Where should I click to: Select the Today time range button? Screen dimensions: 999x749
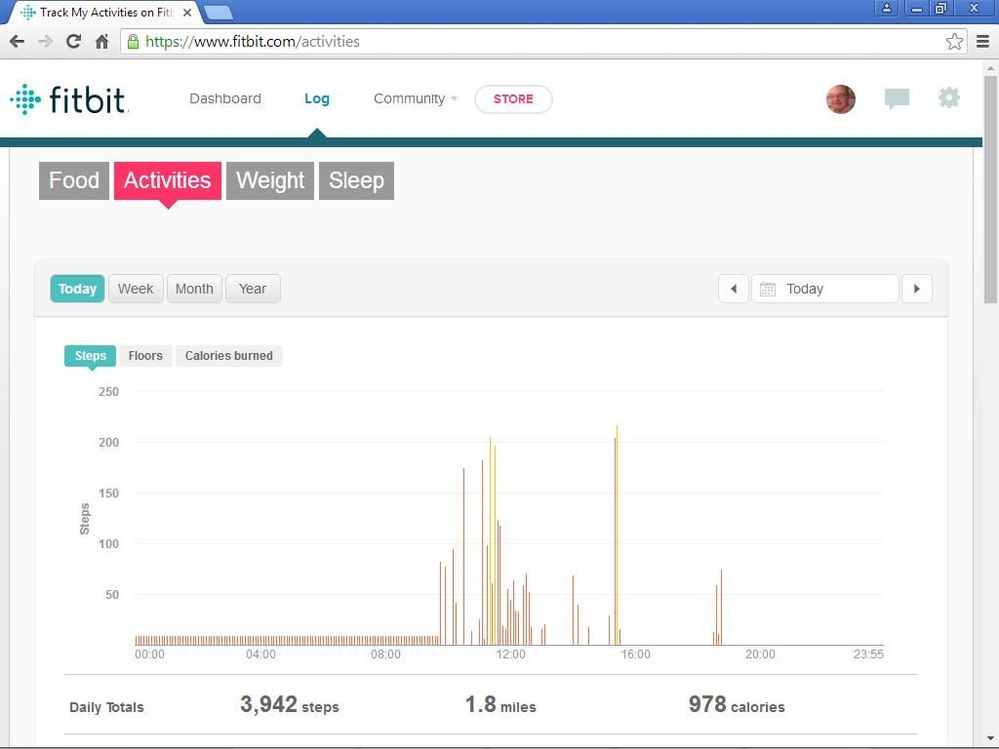pos(77,289)
